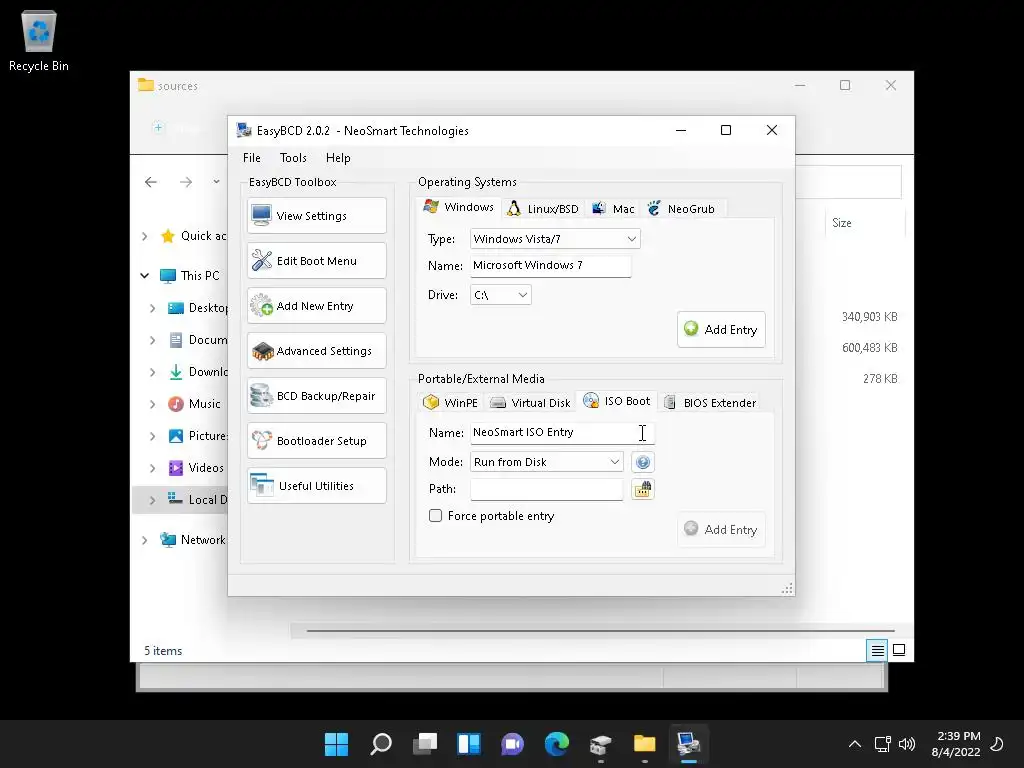Image resolution: width=1024 pixels, height=768 pixels.
Task: Click horizontal scrollbar in sources window
Action: point(600,631)
